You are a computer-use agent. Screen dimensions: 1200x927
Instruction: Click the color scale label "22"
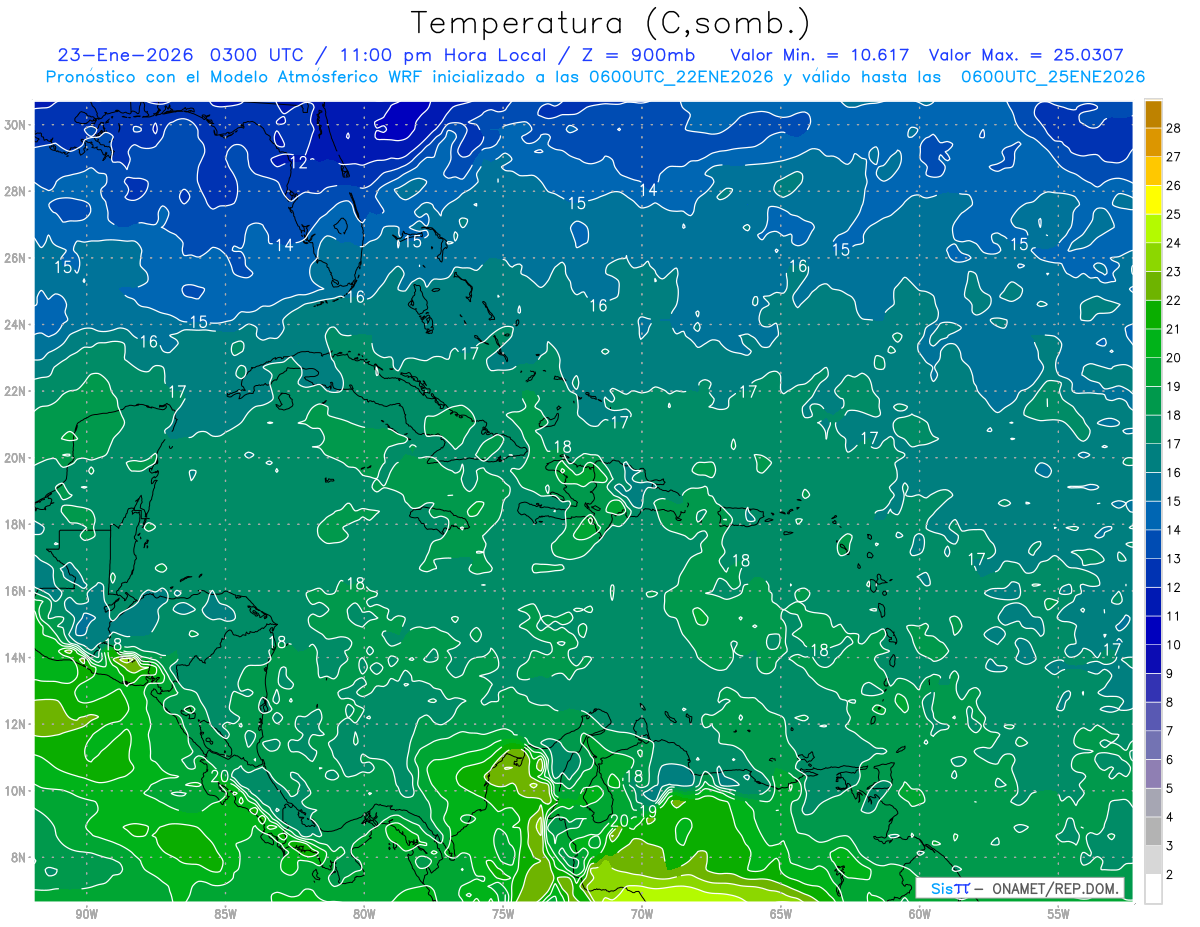click(1174, 300)
